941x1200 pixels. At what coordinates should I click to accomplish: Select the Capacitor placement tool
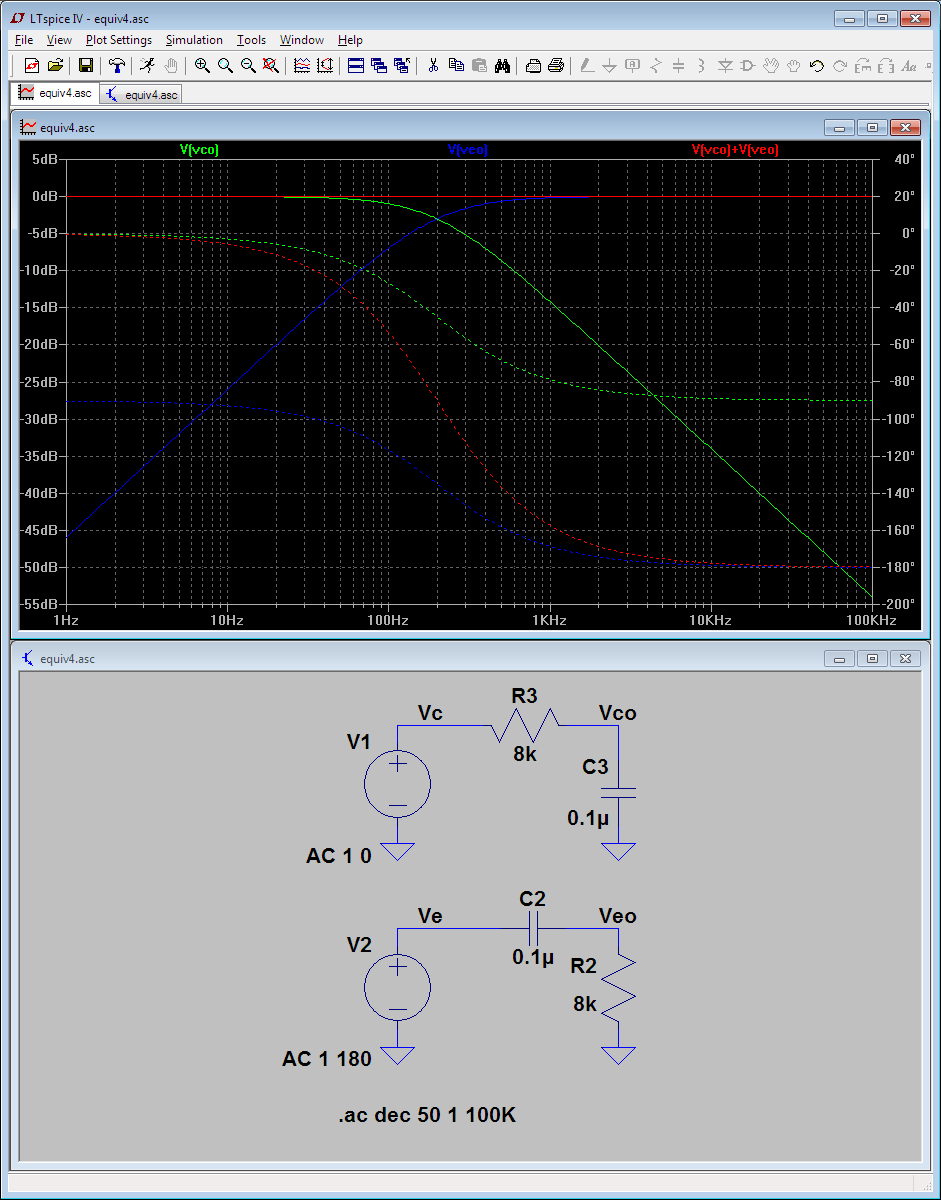point(678,65)
